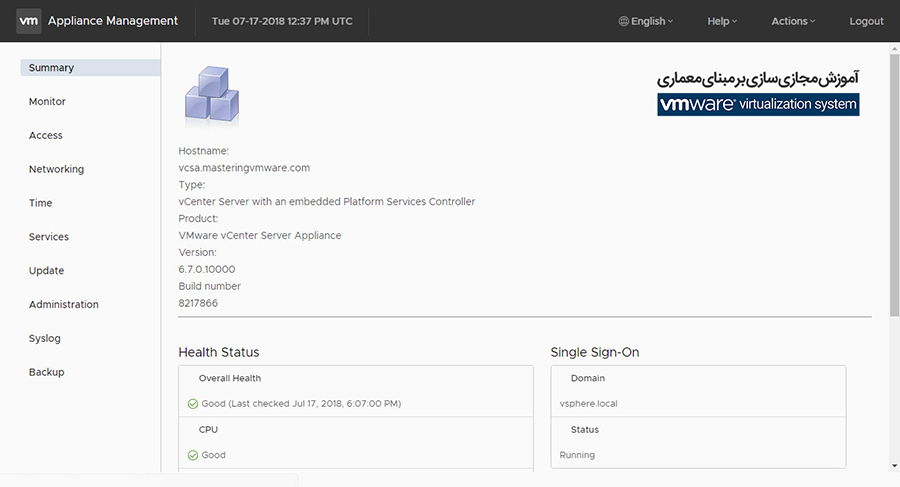The width and height of the screenshot is (900, 487).
Task: Open Networking settings in sidebar
Action: 56,170
